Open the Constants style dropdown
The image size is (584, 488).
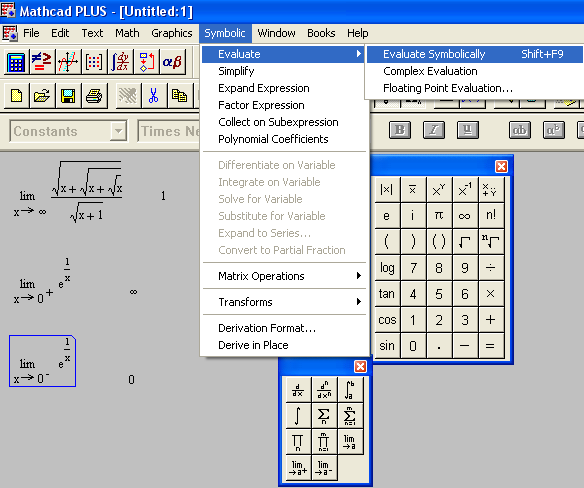coord(118,131)
